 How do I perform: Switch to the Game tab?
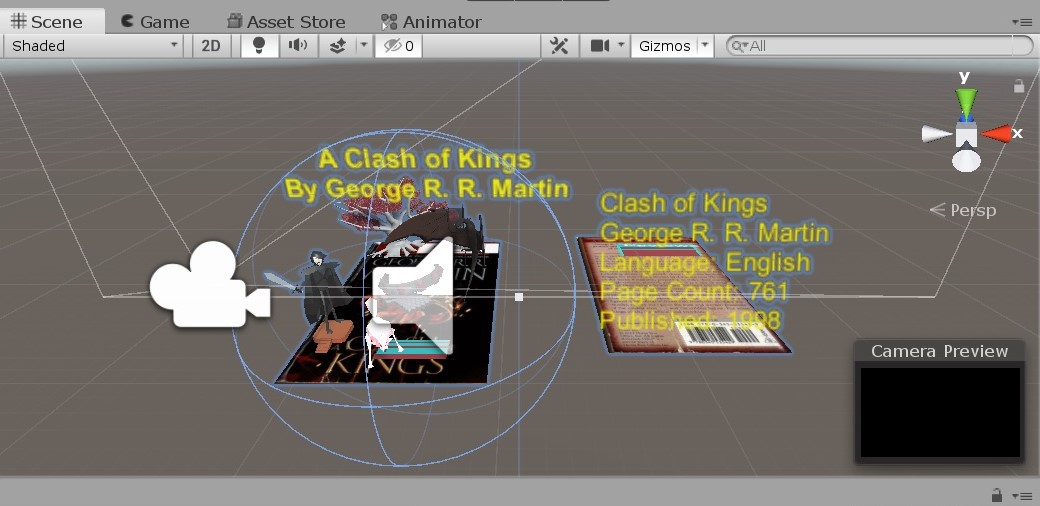click(x=156, y=21)
